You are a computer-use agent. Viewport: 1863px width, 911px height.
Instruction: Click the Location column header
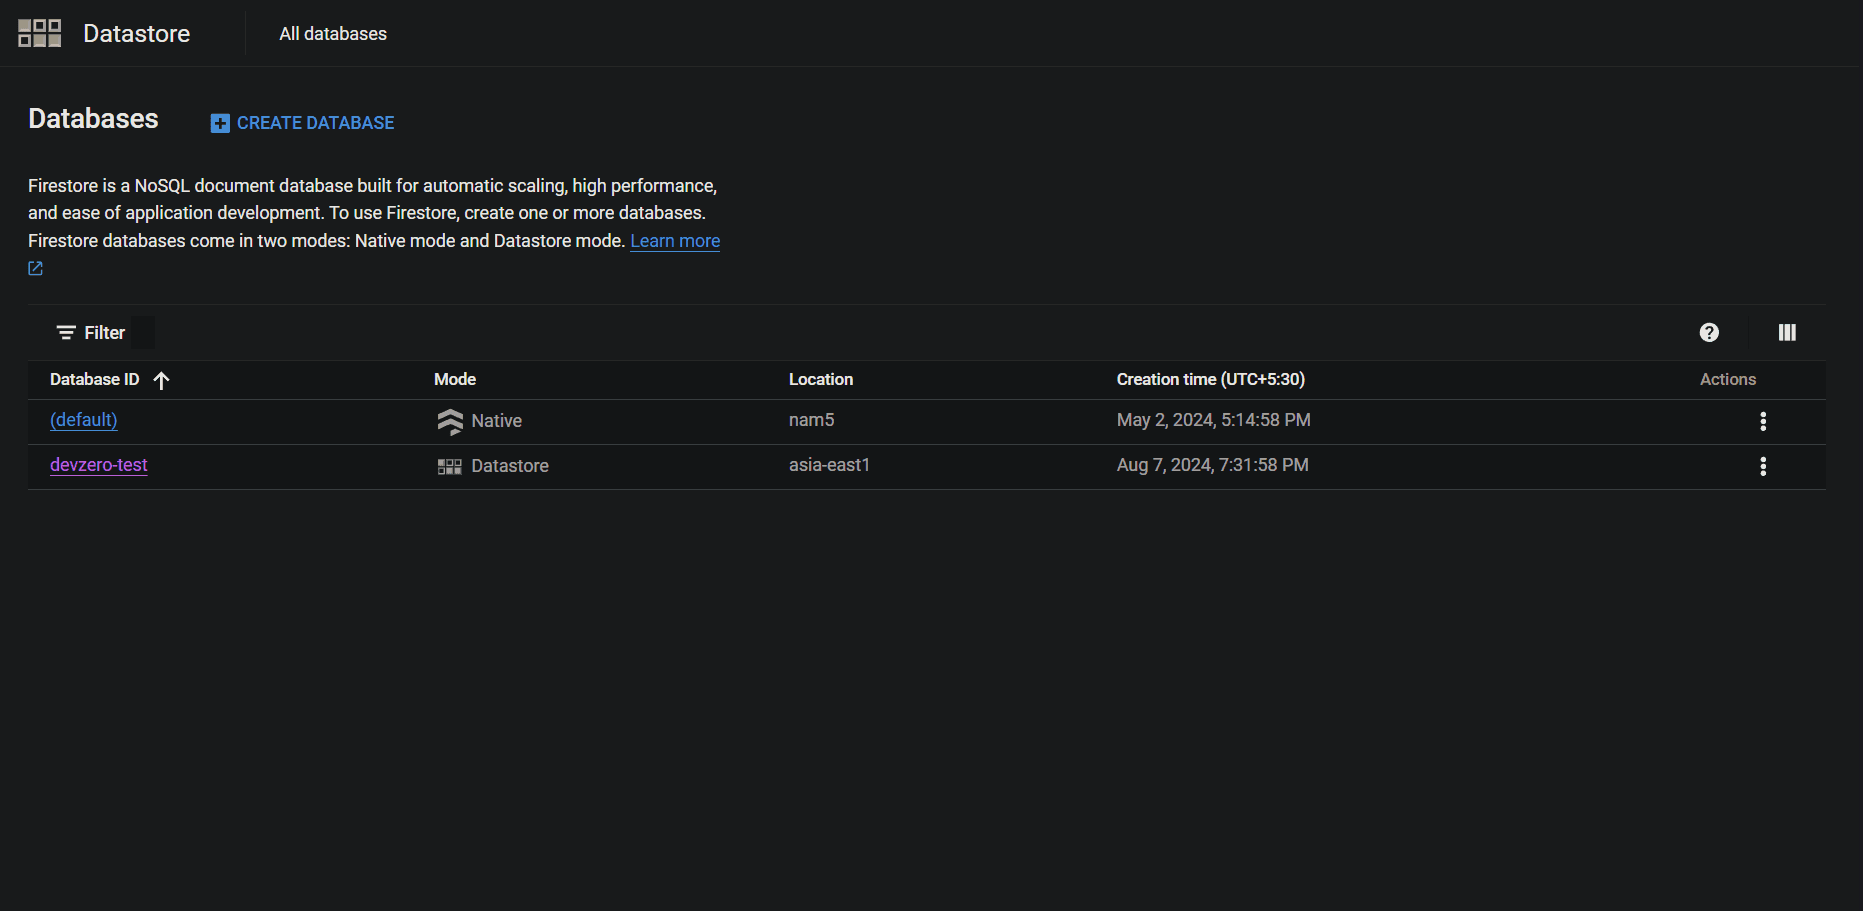click(x=821, y=379)
